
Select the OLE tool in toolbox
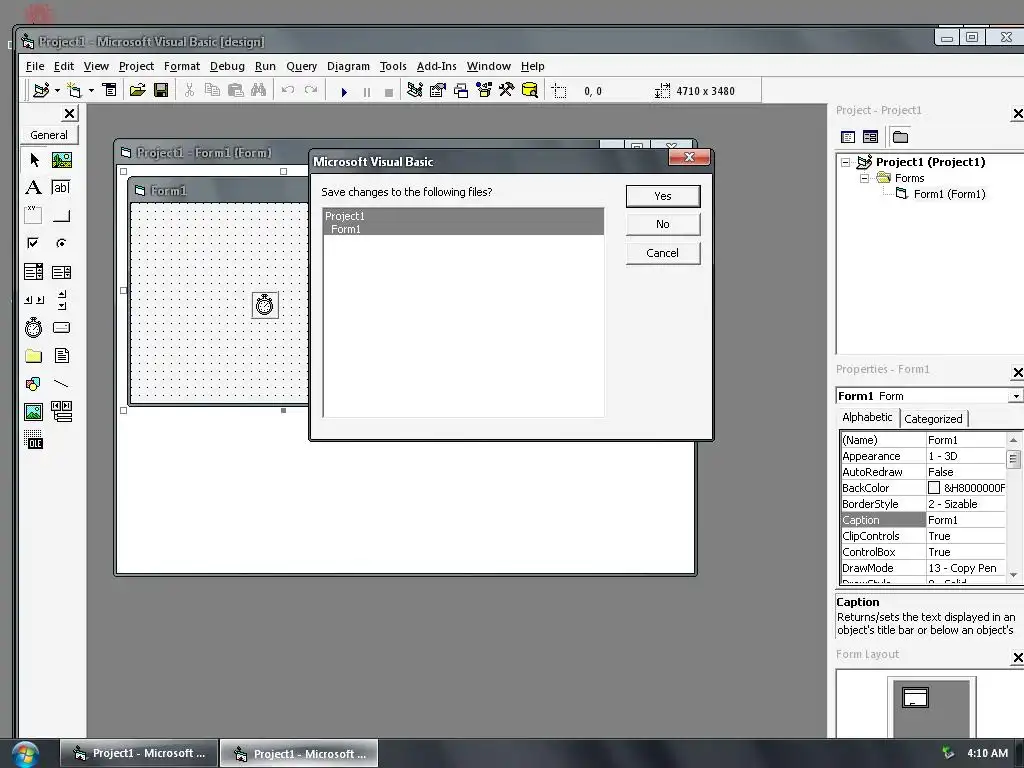[33, 440]
